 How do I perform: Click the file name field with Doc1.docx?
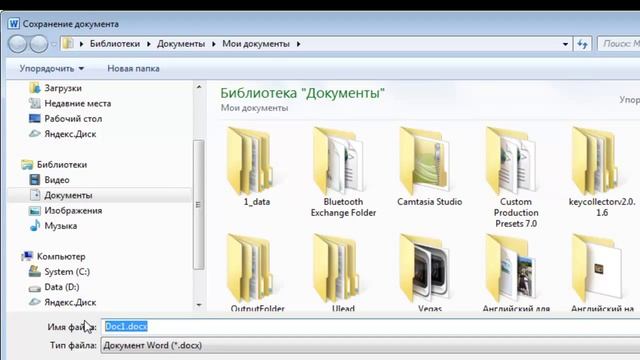[x=370, y=327]
